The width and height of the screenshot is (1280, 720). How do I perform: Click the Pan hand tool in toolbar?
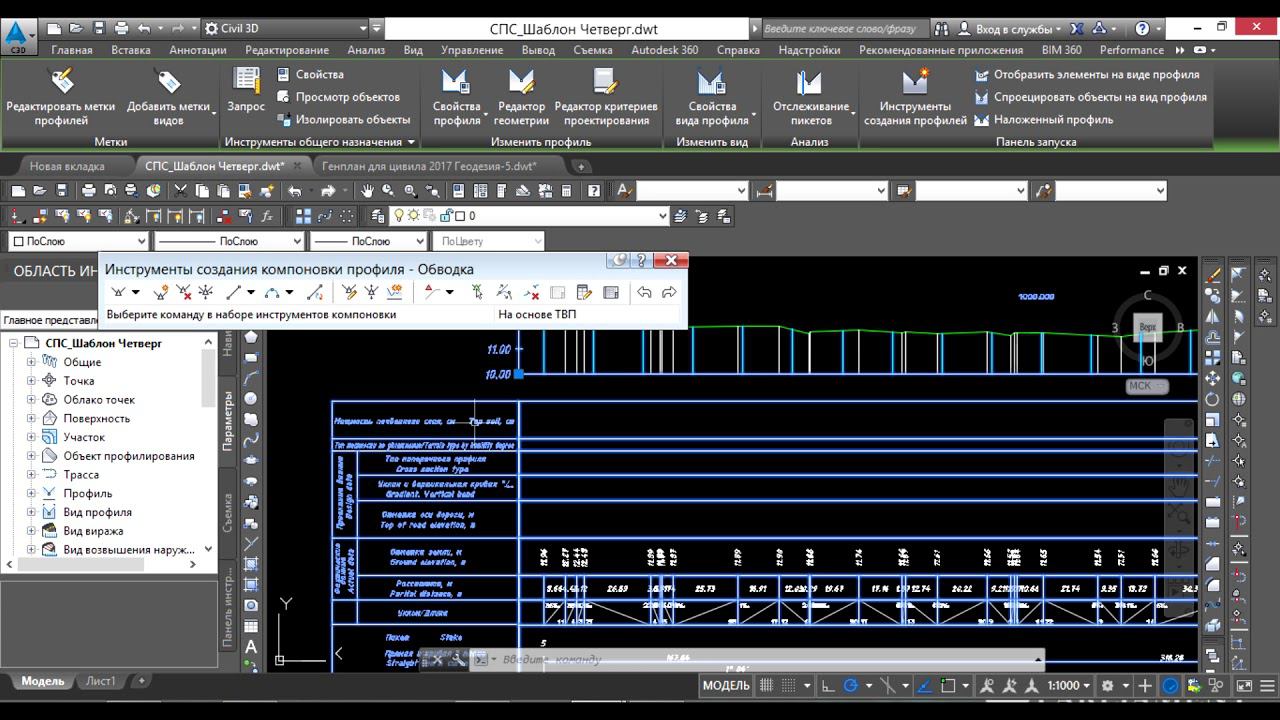coord(367,191)
